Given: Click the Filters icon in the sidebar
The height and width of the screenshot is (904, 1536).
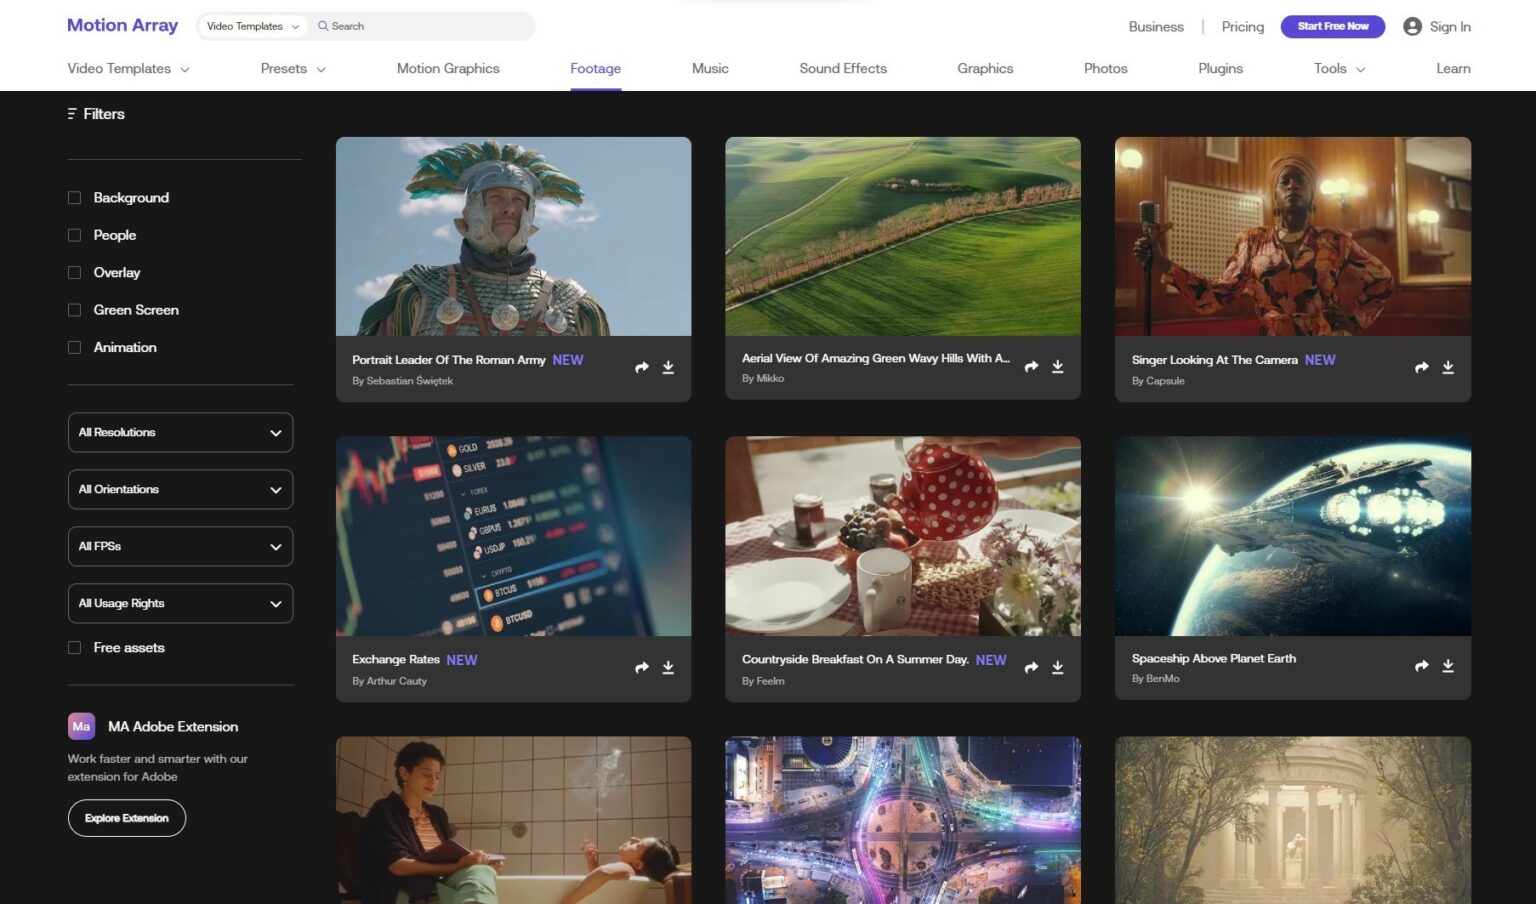Looking at the screenshot, I should (70, 113).
